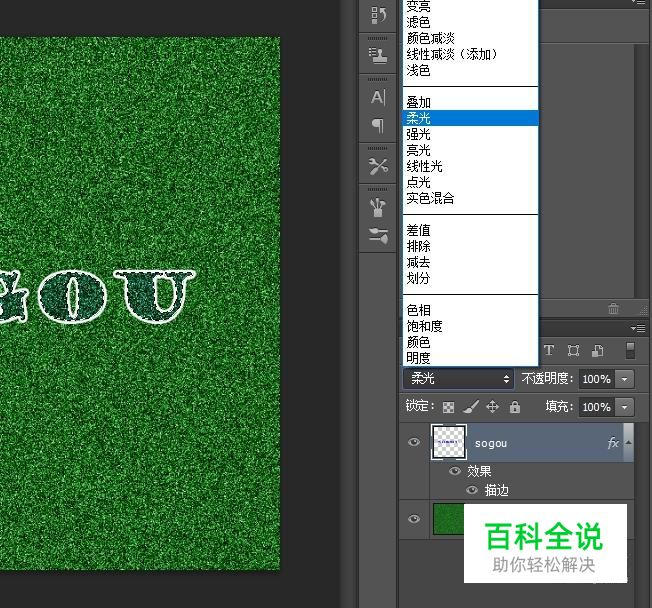Select 滤色 blend mode

coord(471,22)
